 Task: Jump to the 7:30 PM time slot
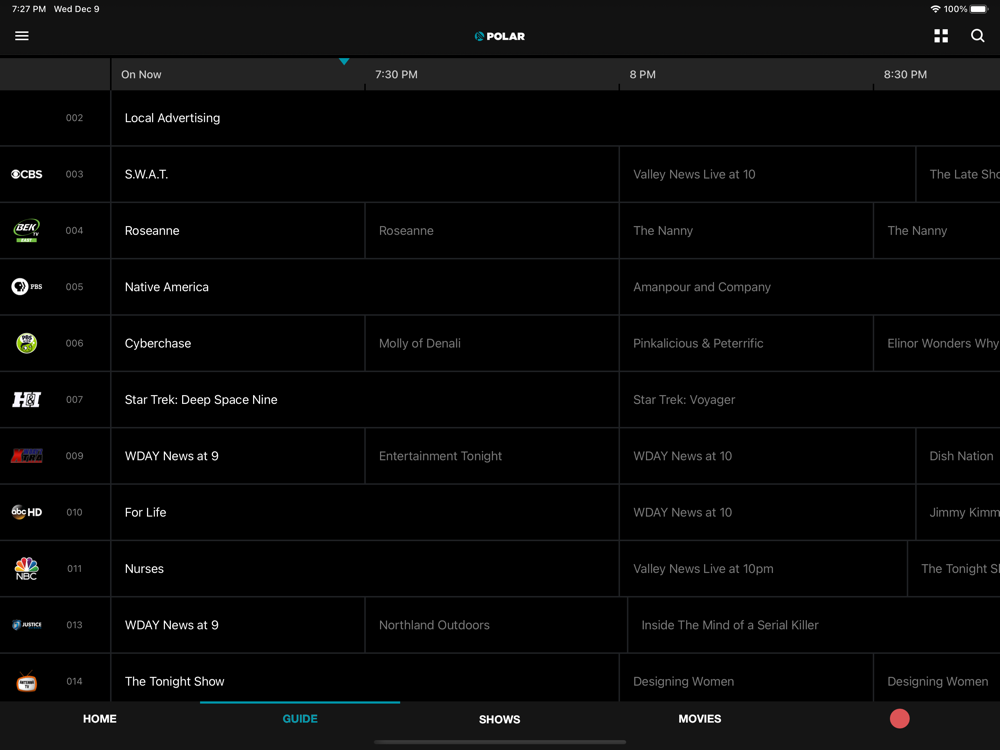pyautogui.click(x=396, y=75)
